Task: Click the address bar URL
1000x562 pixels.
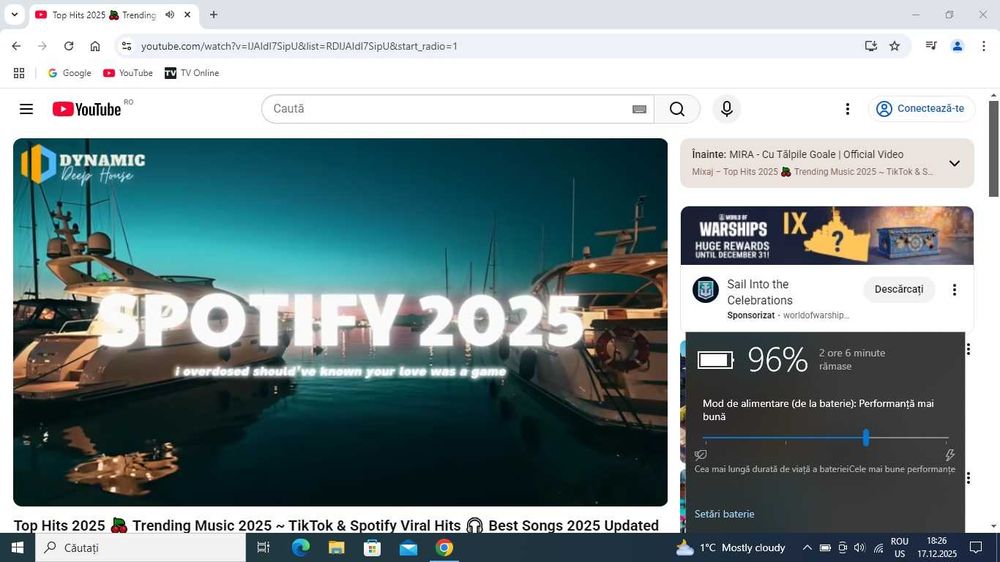Action: pos(299,46)
